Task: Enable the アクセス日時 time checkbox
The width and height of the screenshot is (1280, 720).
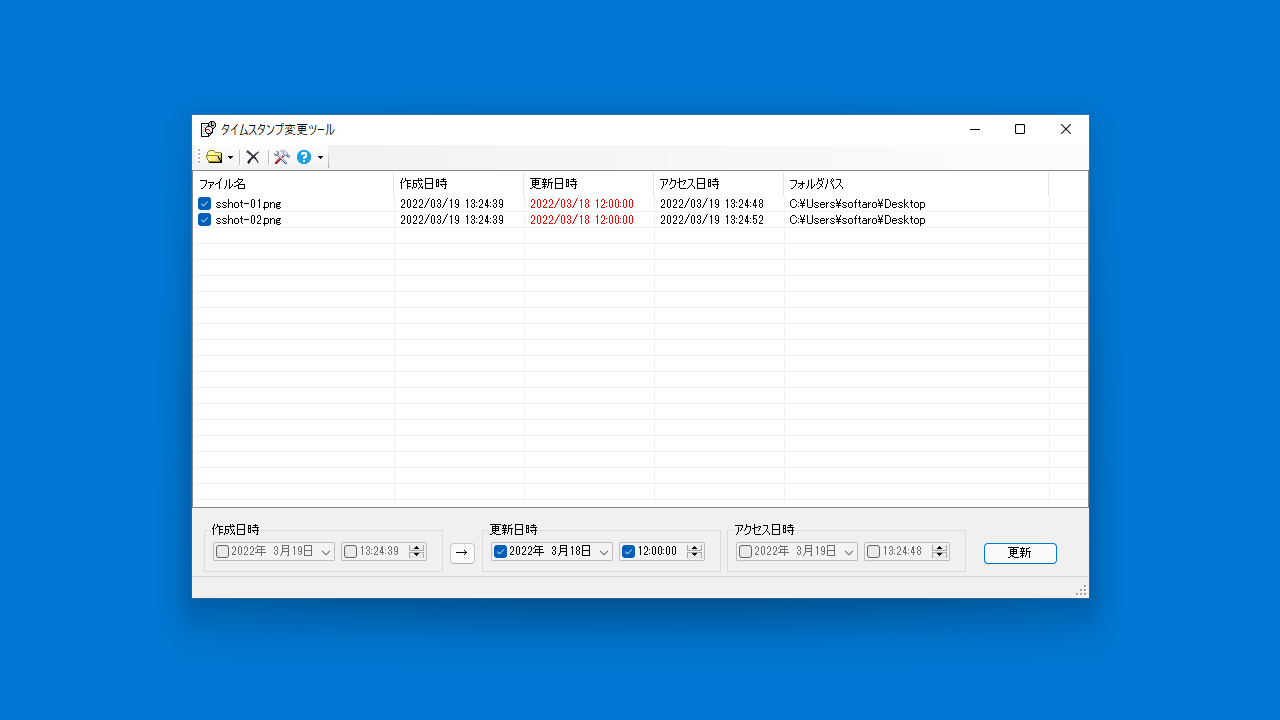Action: 873,551
